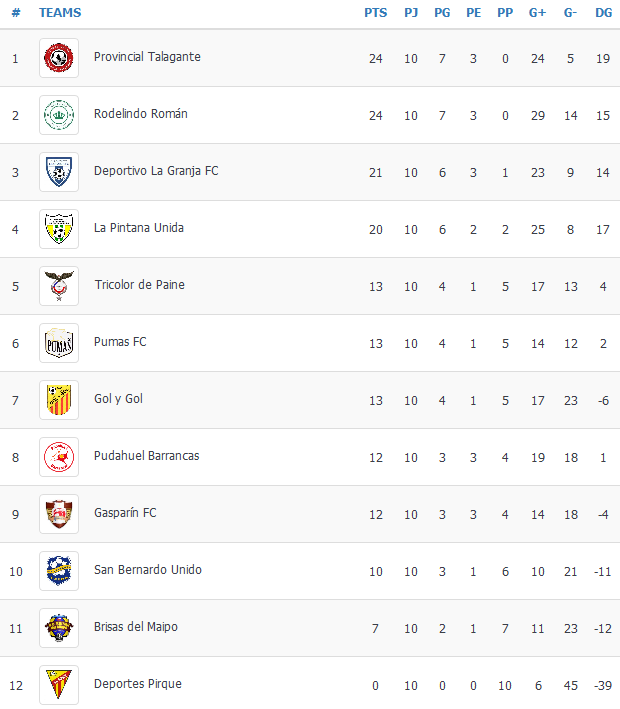This screenshot has width=620, height=709.
Task: Click the G+ column header
Action: point(537,13)
